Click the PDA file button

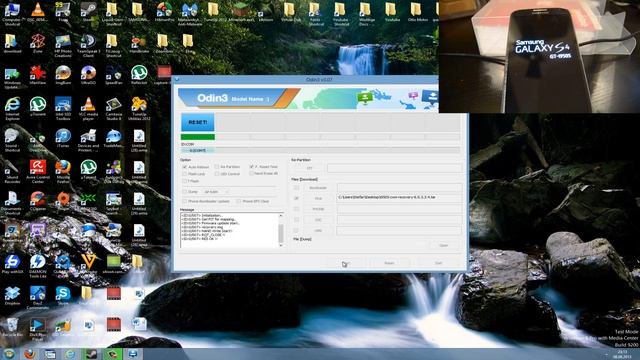pos(318,198)
